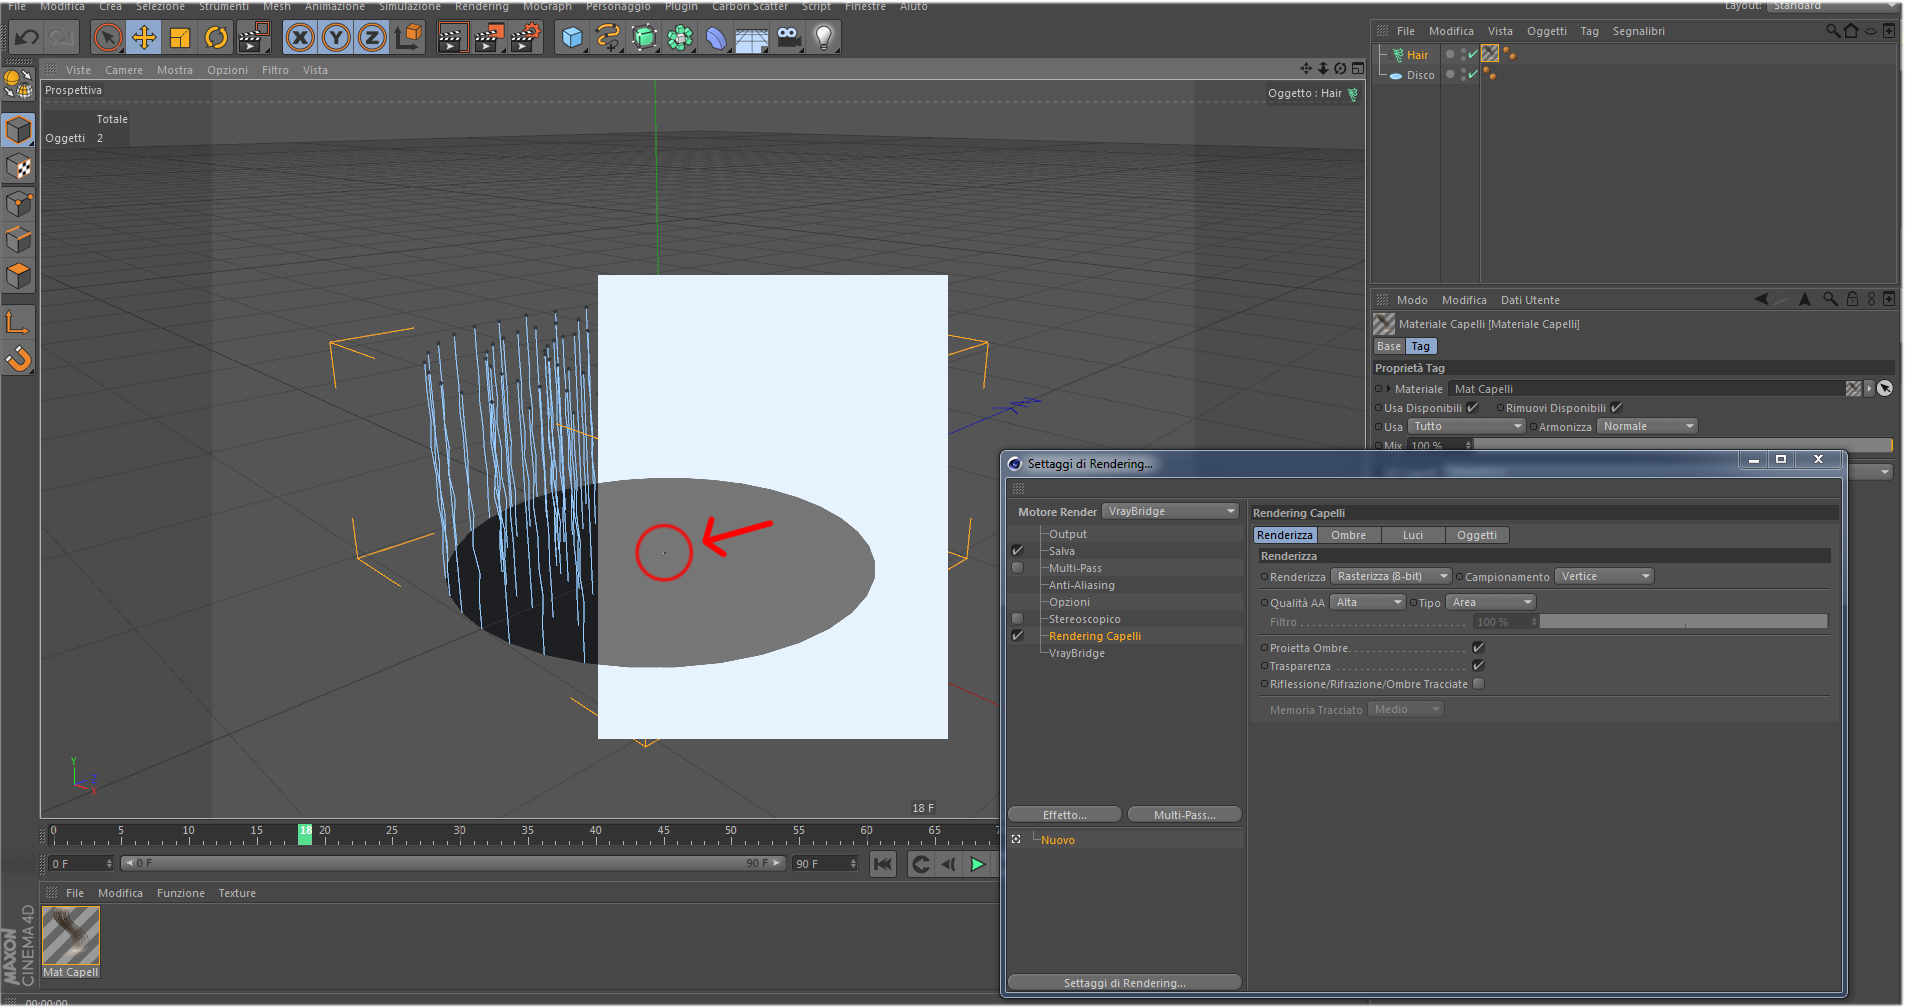Select the Move tool in toolbar
Image resolution: width=1905 pixels, height=1008 pixels.
point(144,38)
